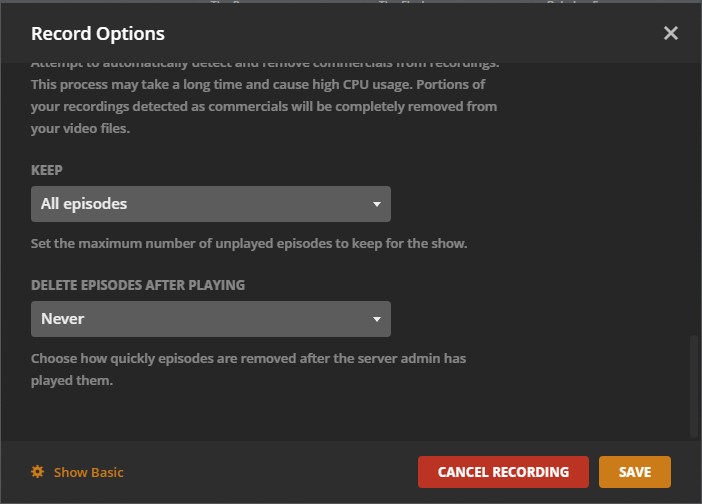Click the arrow on the Keep dropdown
This screenshot has height=504, width=702.
(376, 204)
